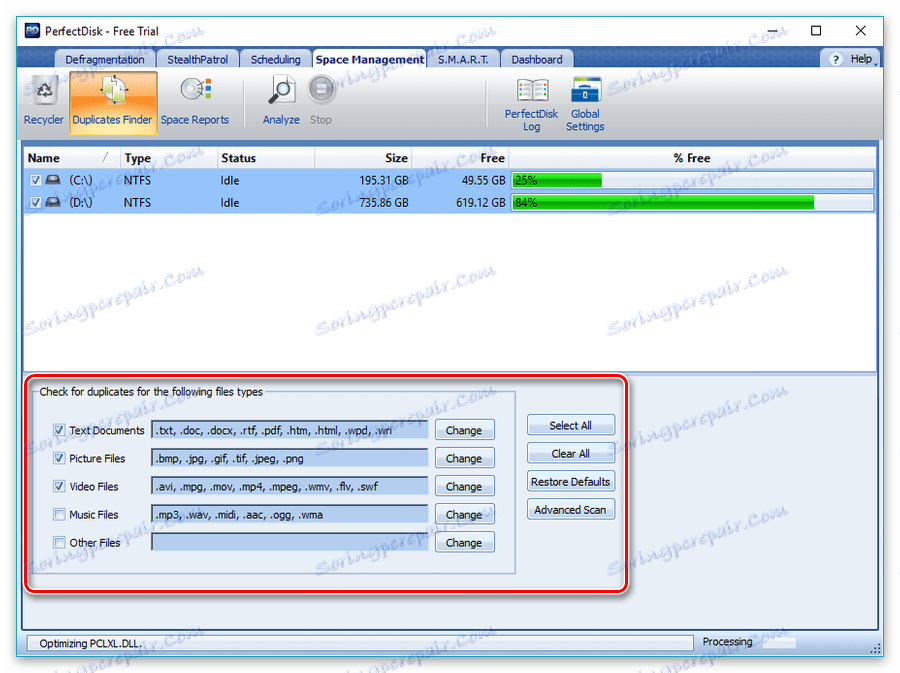Open the Dashboard tab
The height and width of the screenshot is (673, 900).
coord(537,60)
